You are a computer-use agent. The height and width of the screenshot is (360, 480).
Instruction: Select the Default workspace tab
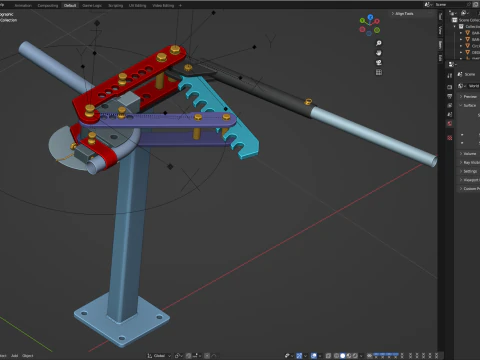pyautogui.click(x=70, y=5)
